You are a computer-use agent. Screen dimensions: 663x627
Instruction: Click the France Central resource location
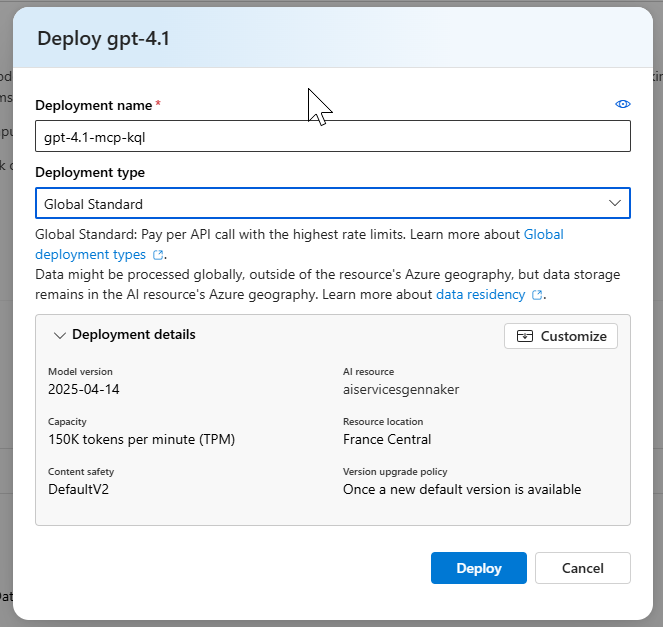387,439
